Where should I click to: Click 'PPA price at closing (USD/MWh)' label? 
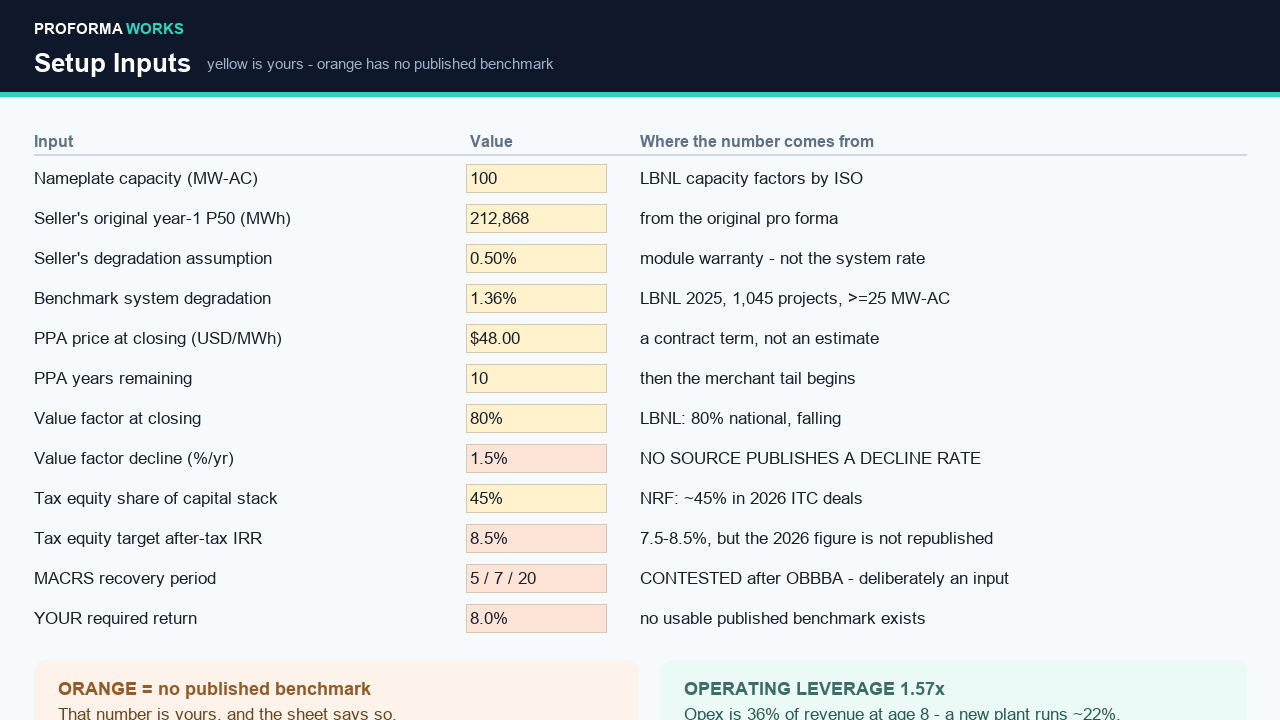[x=158, y=338]
